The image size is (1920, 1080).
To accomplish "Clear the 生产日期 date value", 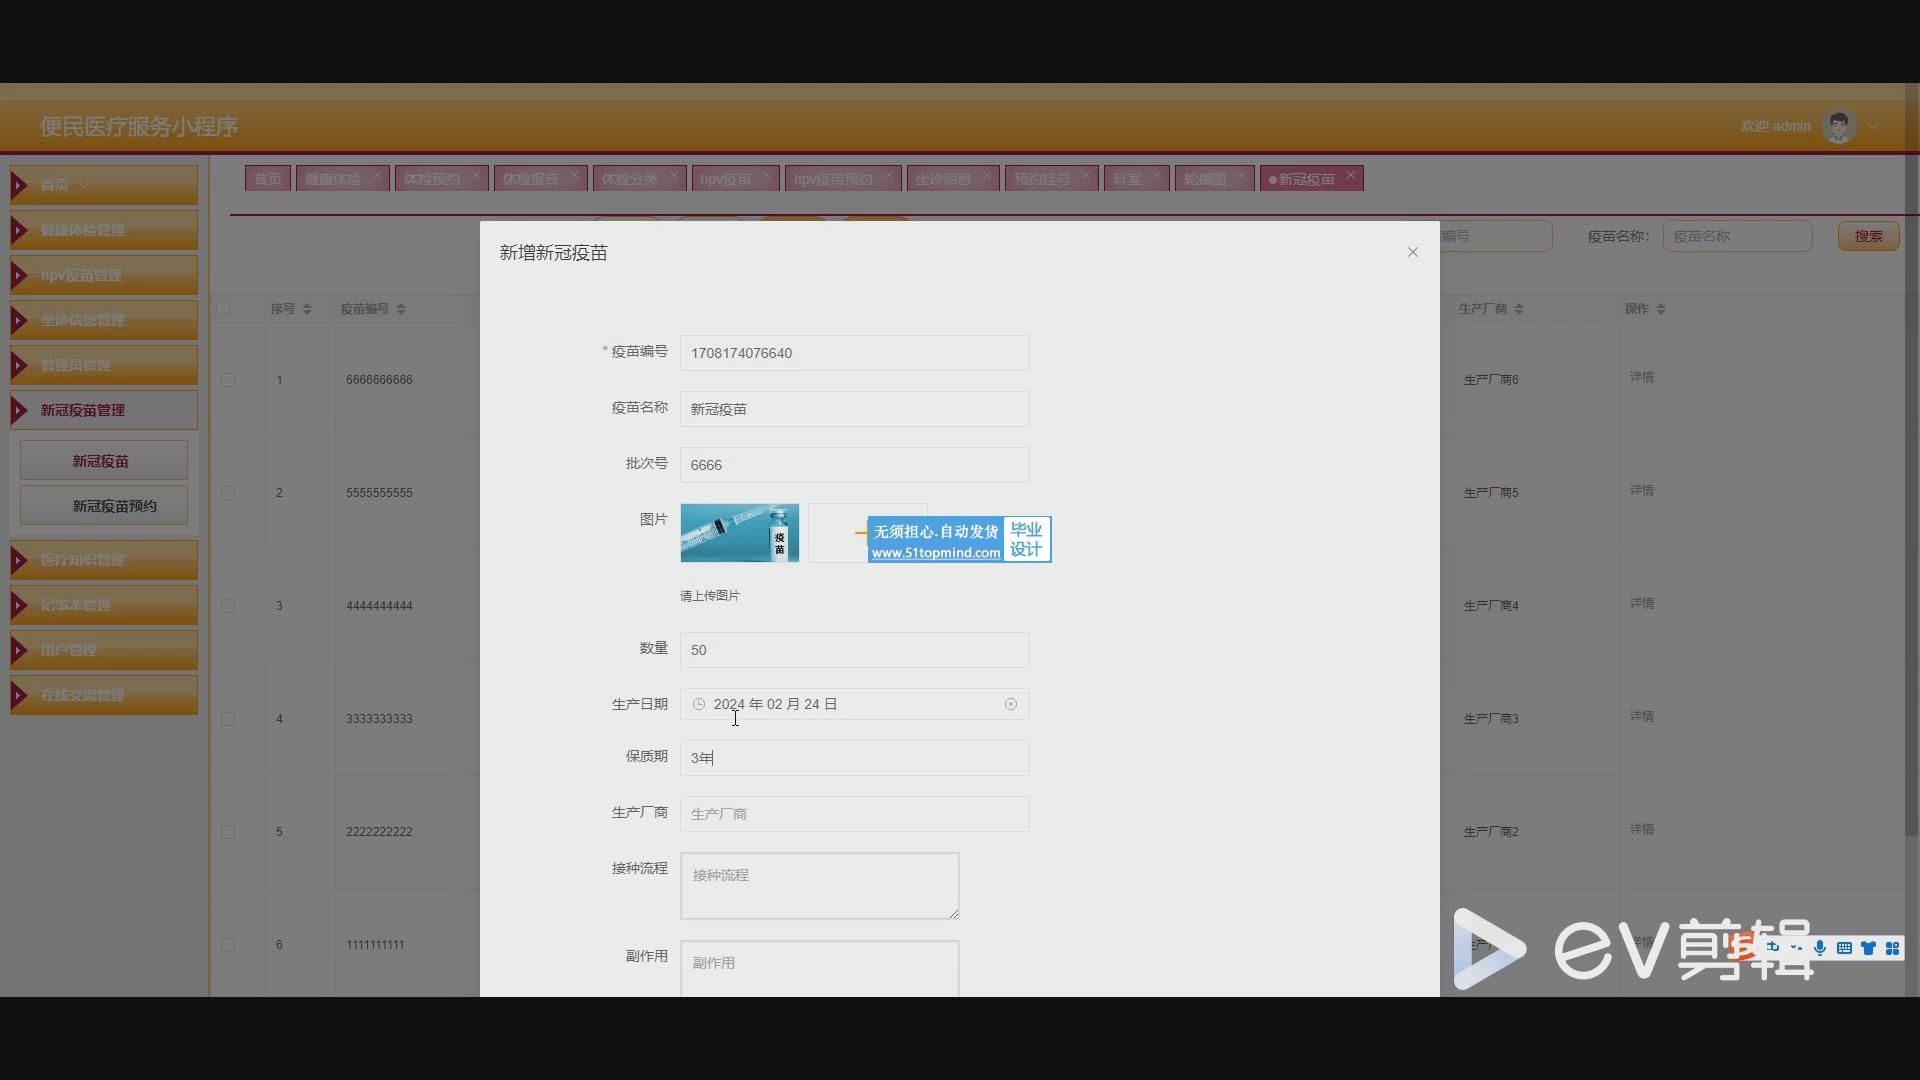I will (x=1011, y=704).
